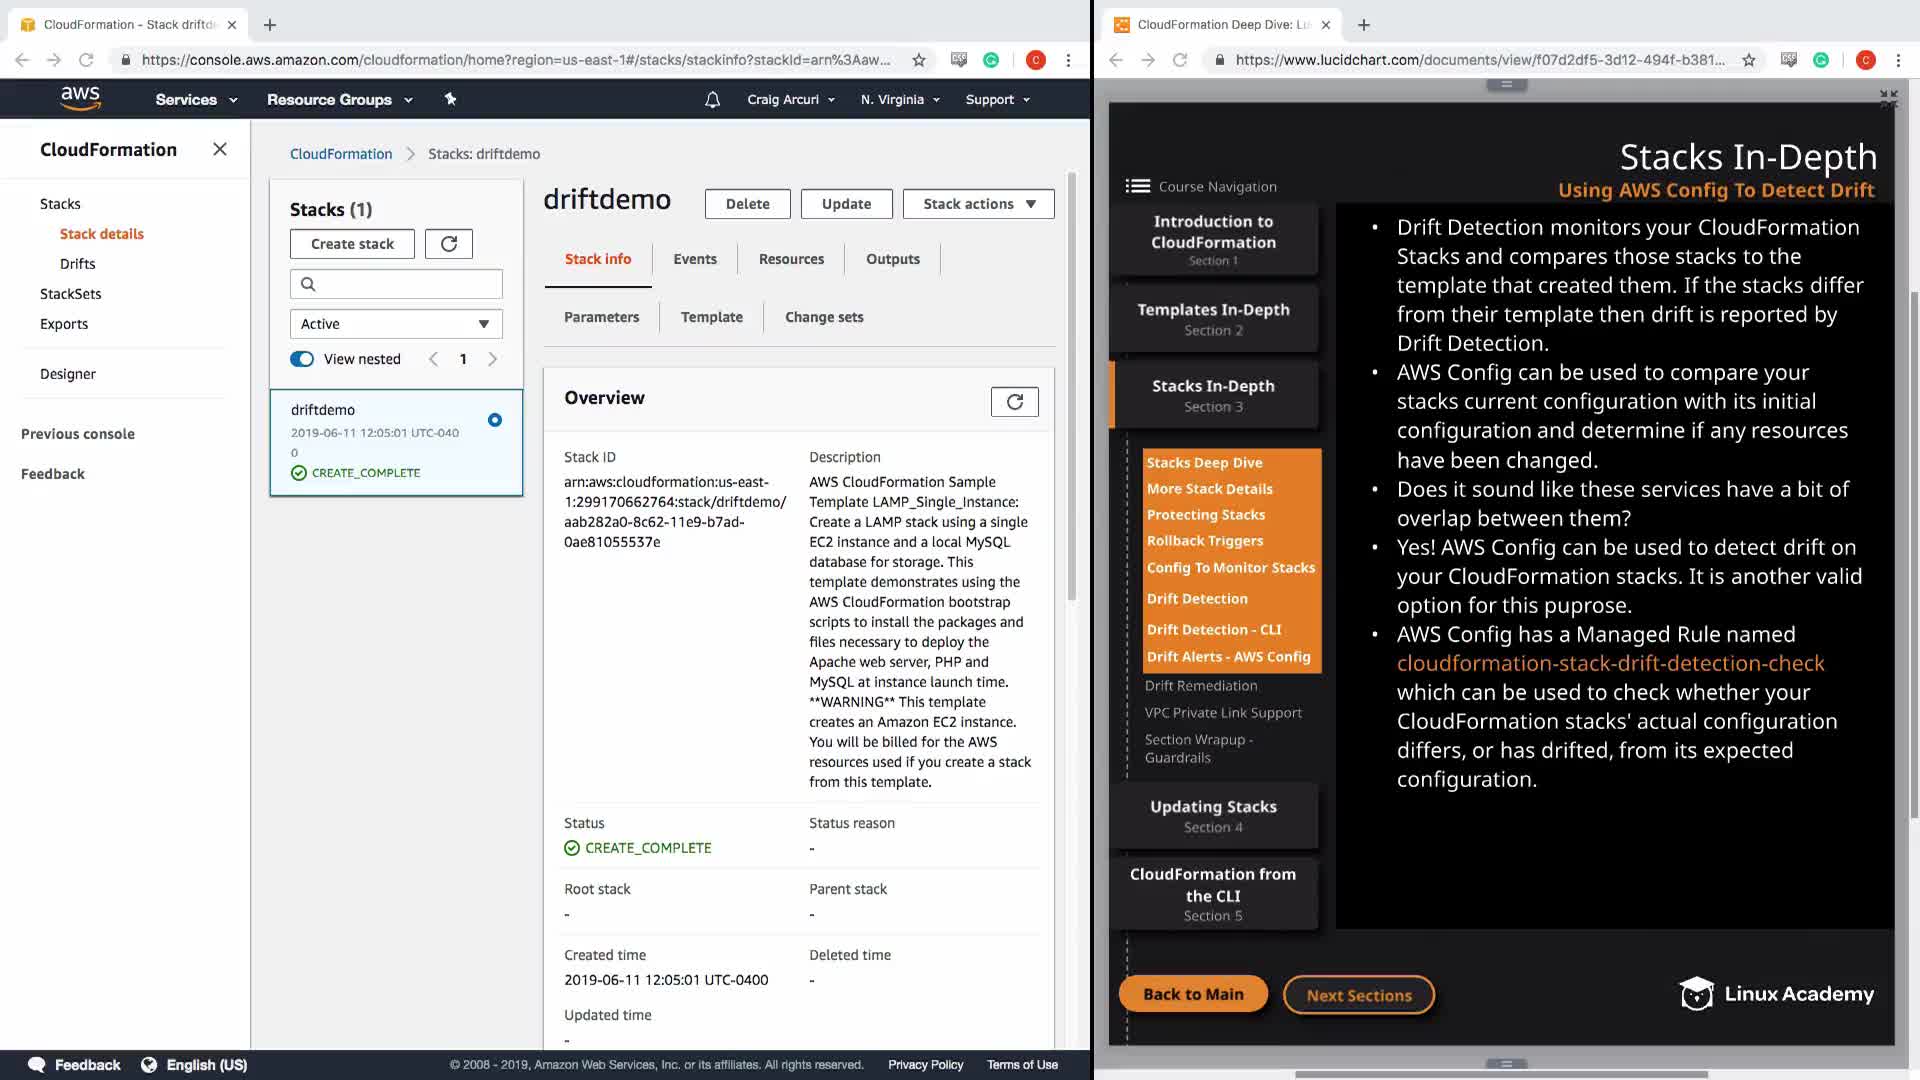Viewport: 1920px width, 1080px height.
Task: Open the notifications bell icon
Action: 712,99
